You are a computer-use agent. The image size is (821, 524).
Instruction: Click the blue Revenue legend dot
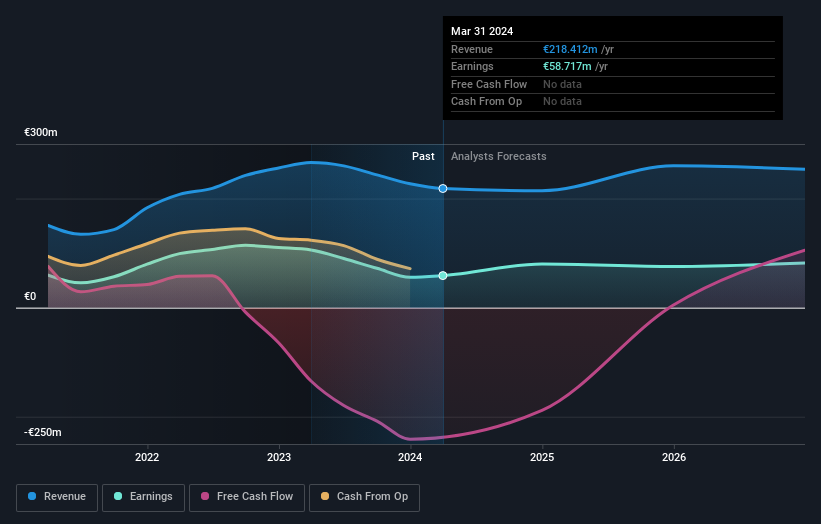click(x=32, y=496)
